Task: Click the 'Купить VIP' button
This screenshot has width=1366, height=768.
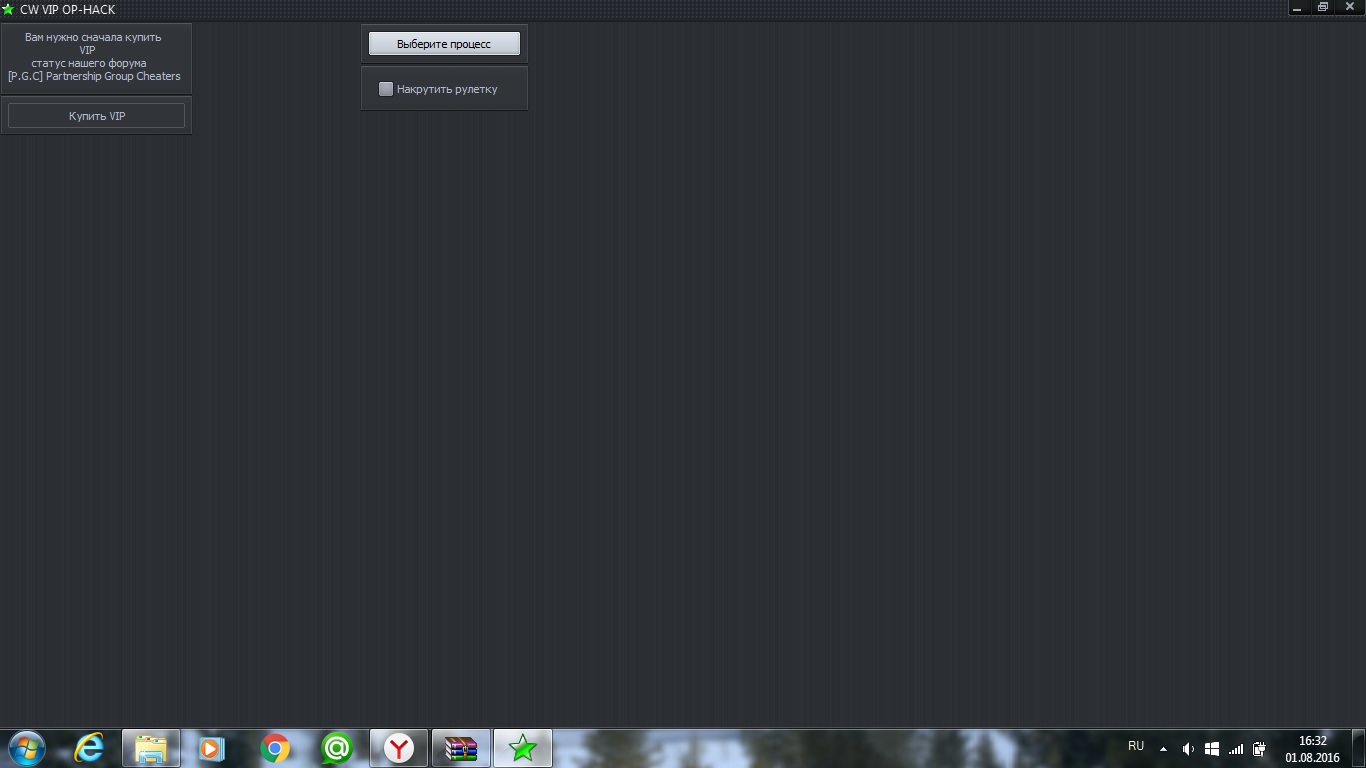Action: 97,116
